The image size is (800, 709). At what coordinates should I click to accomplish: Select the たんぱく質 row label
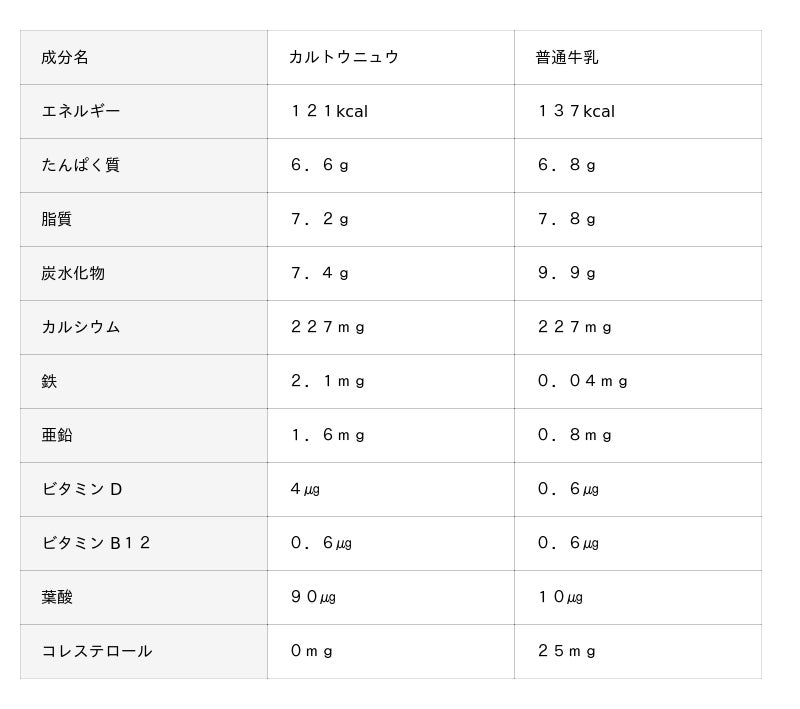pyautogui.click(x=81, y=165)
